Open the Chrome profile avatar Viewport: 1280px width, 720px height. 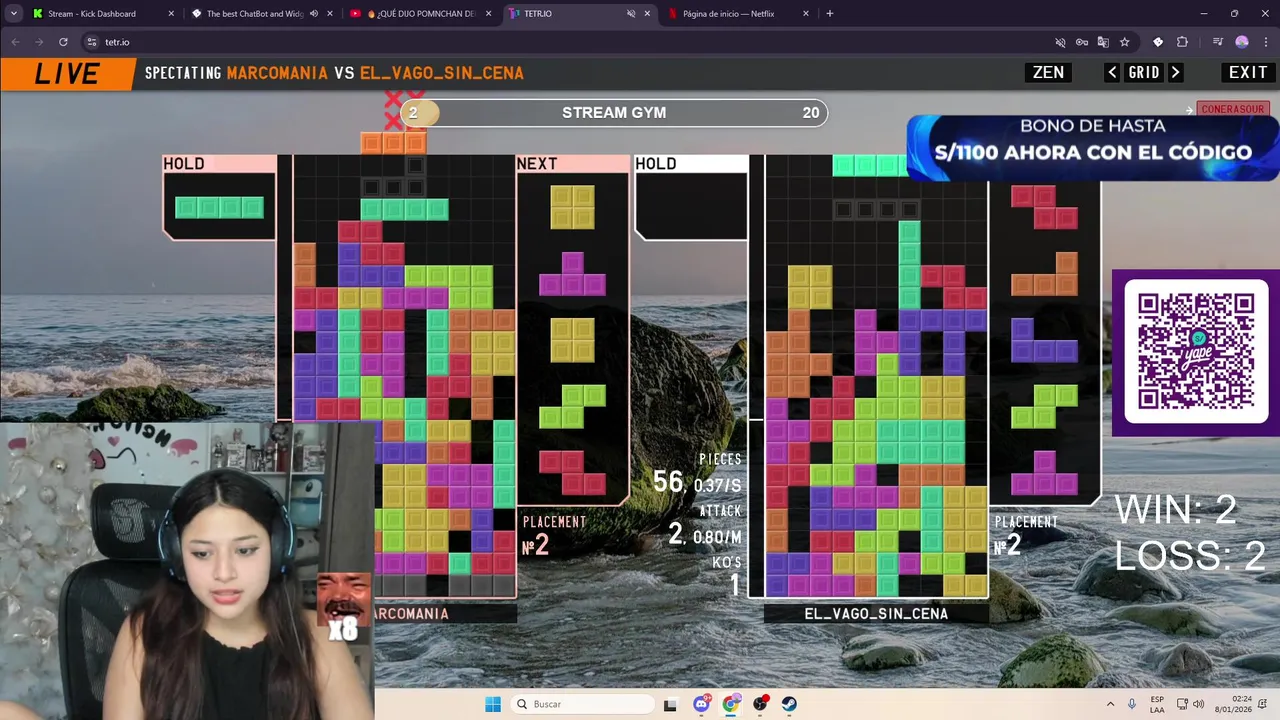[x=1242, y=42]
